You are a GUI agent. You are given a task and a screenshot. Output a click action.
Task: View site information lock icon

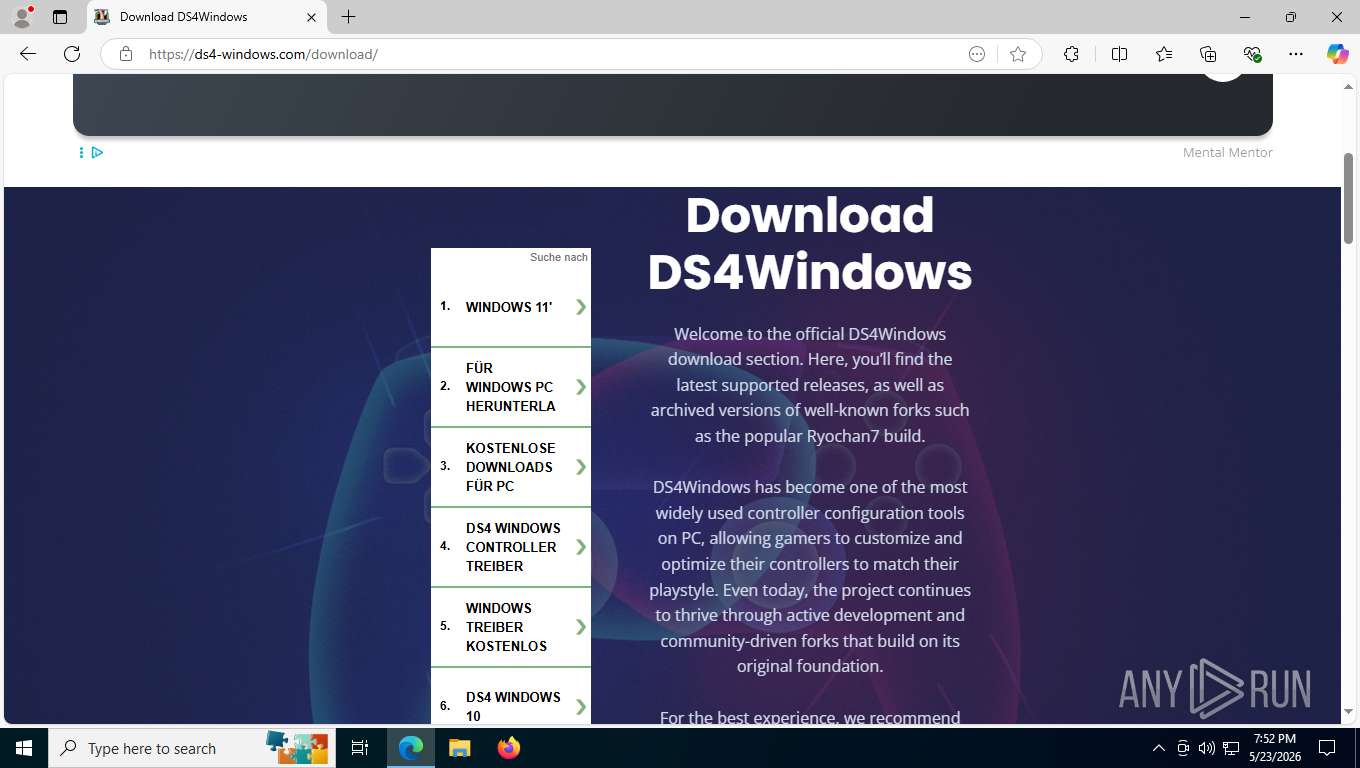[x=125, y=54]
